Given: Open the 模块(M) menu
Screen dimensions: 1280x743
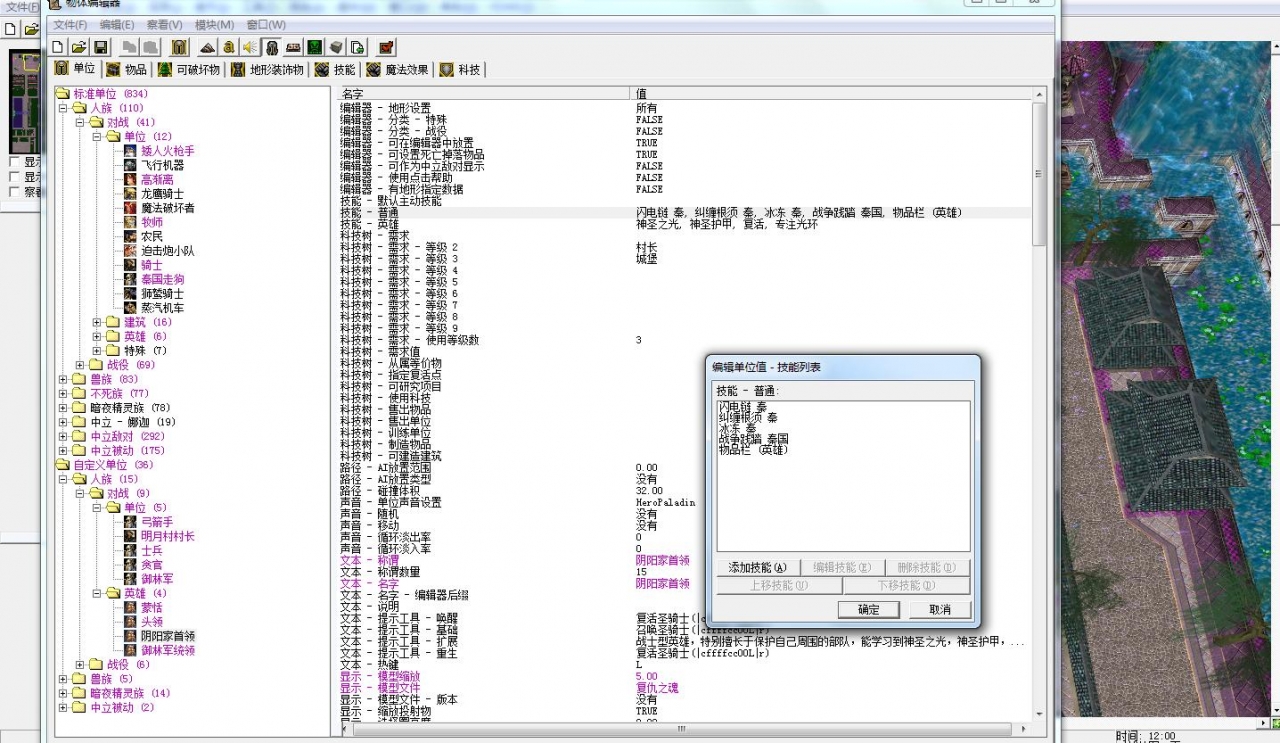Looking at the screenshot, I should [x=214, y=25].
